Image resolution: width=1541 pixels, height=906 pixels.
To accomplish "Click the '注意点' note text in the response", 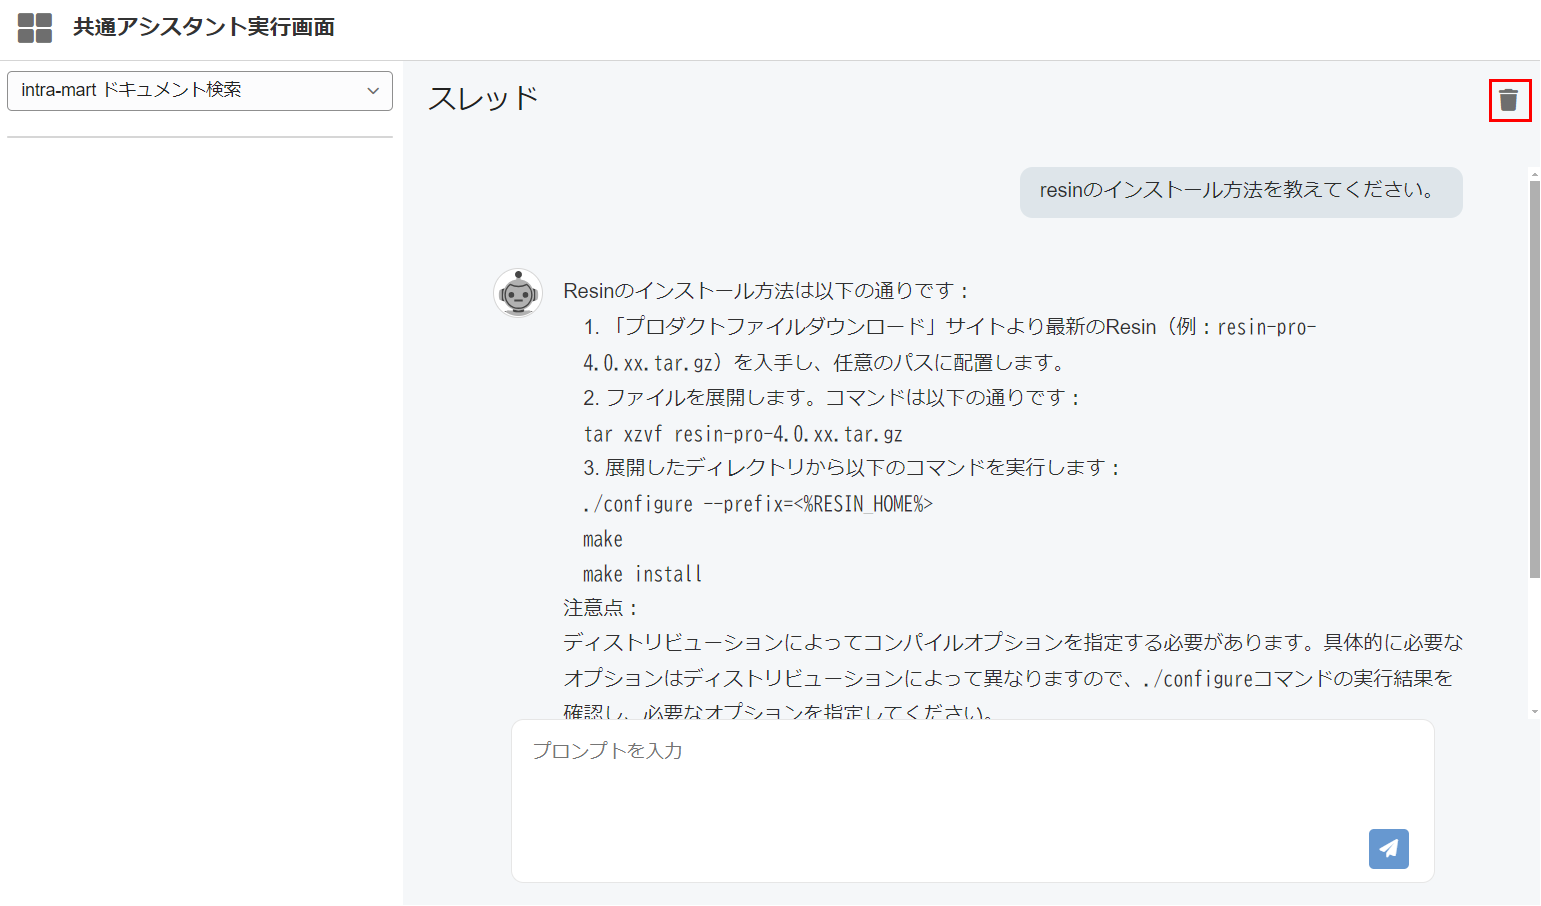I will 588,606.
